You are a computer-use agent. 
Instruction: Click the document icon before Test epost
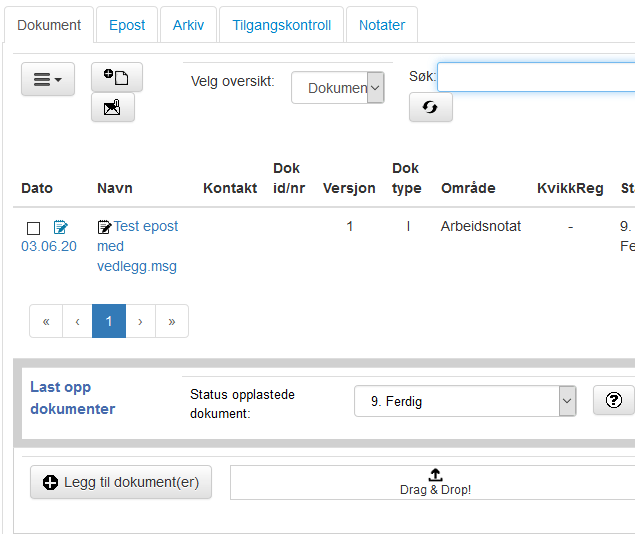[104, 227]
